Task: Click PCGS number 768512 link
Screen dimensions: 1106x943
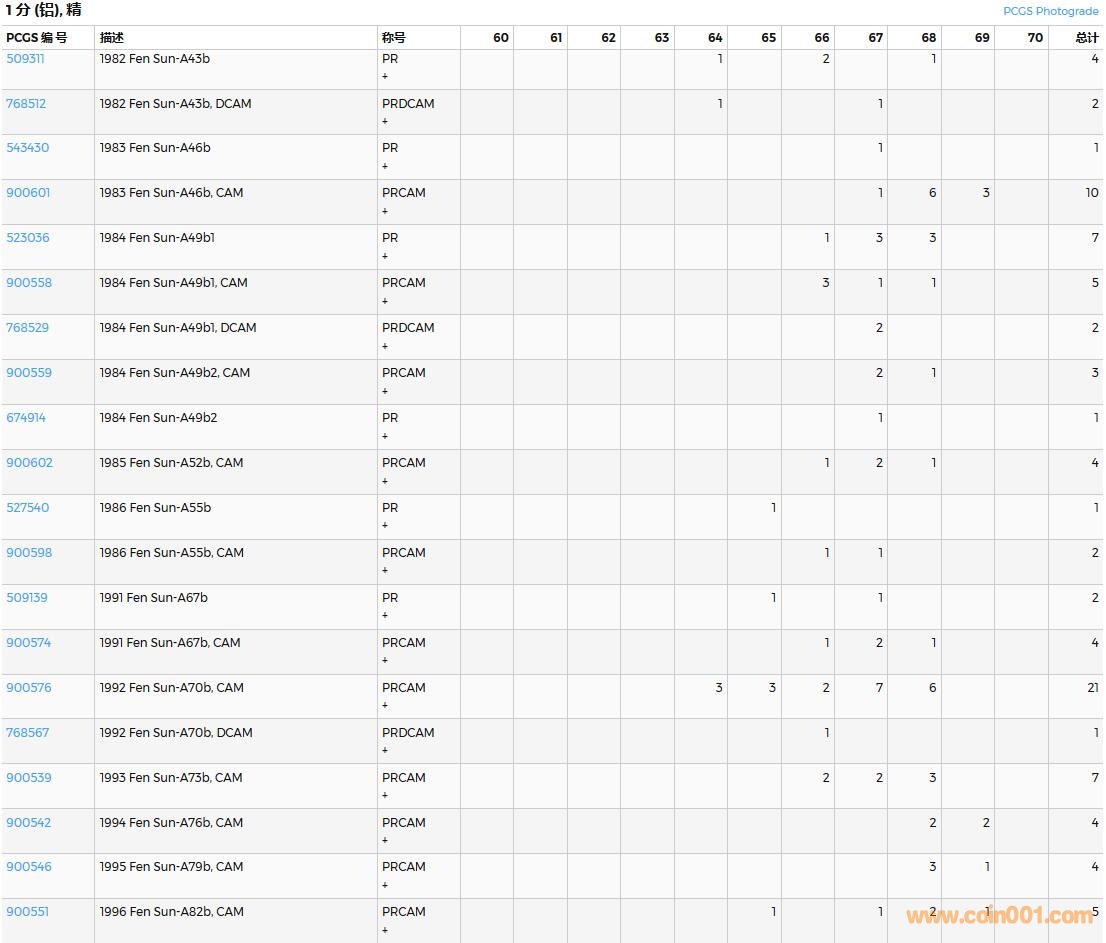Action: 26,103
